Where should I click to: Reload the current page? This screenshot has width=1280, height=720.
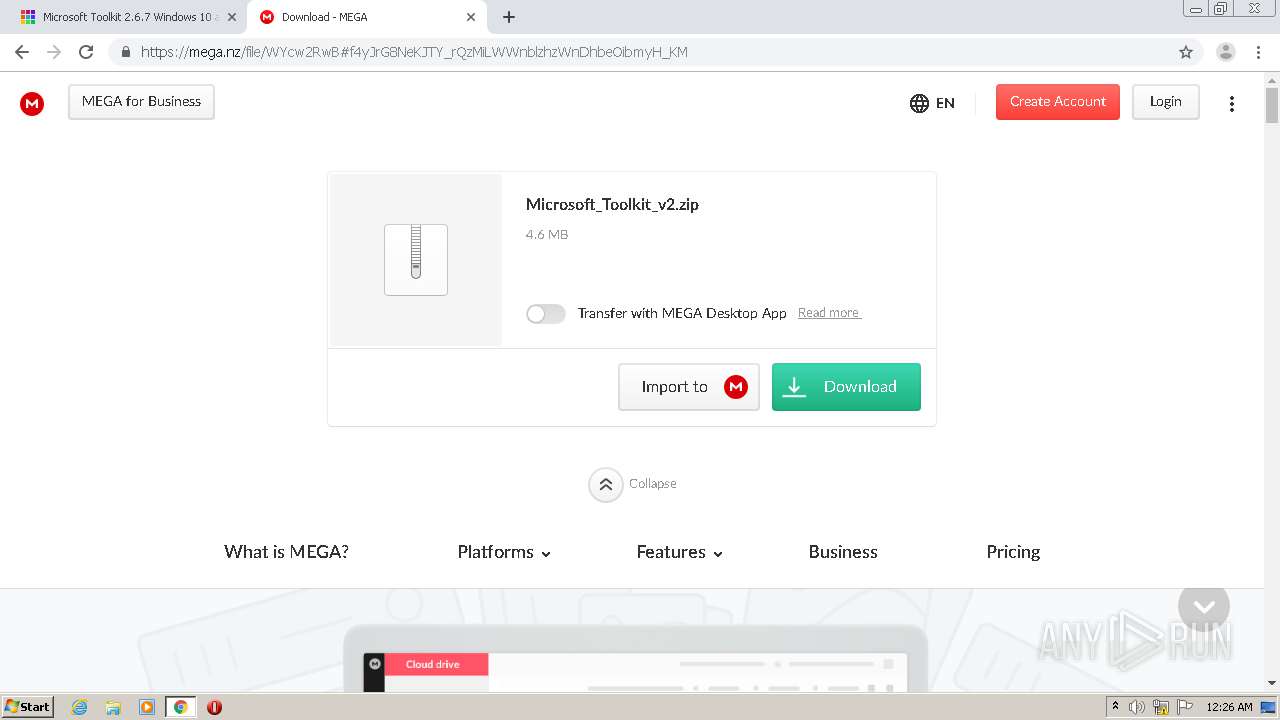coord(87,52)
